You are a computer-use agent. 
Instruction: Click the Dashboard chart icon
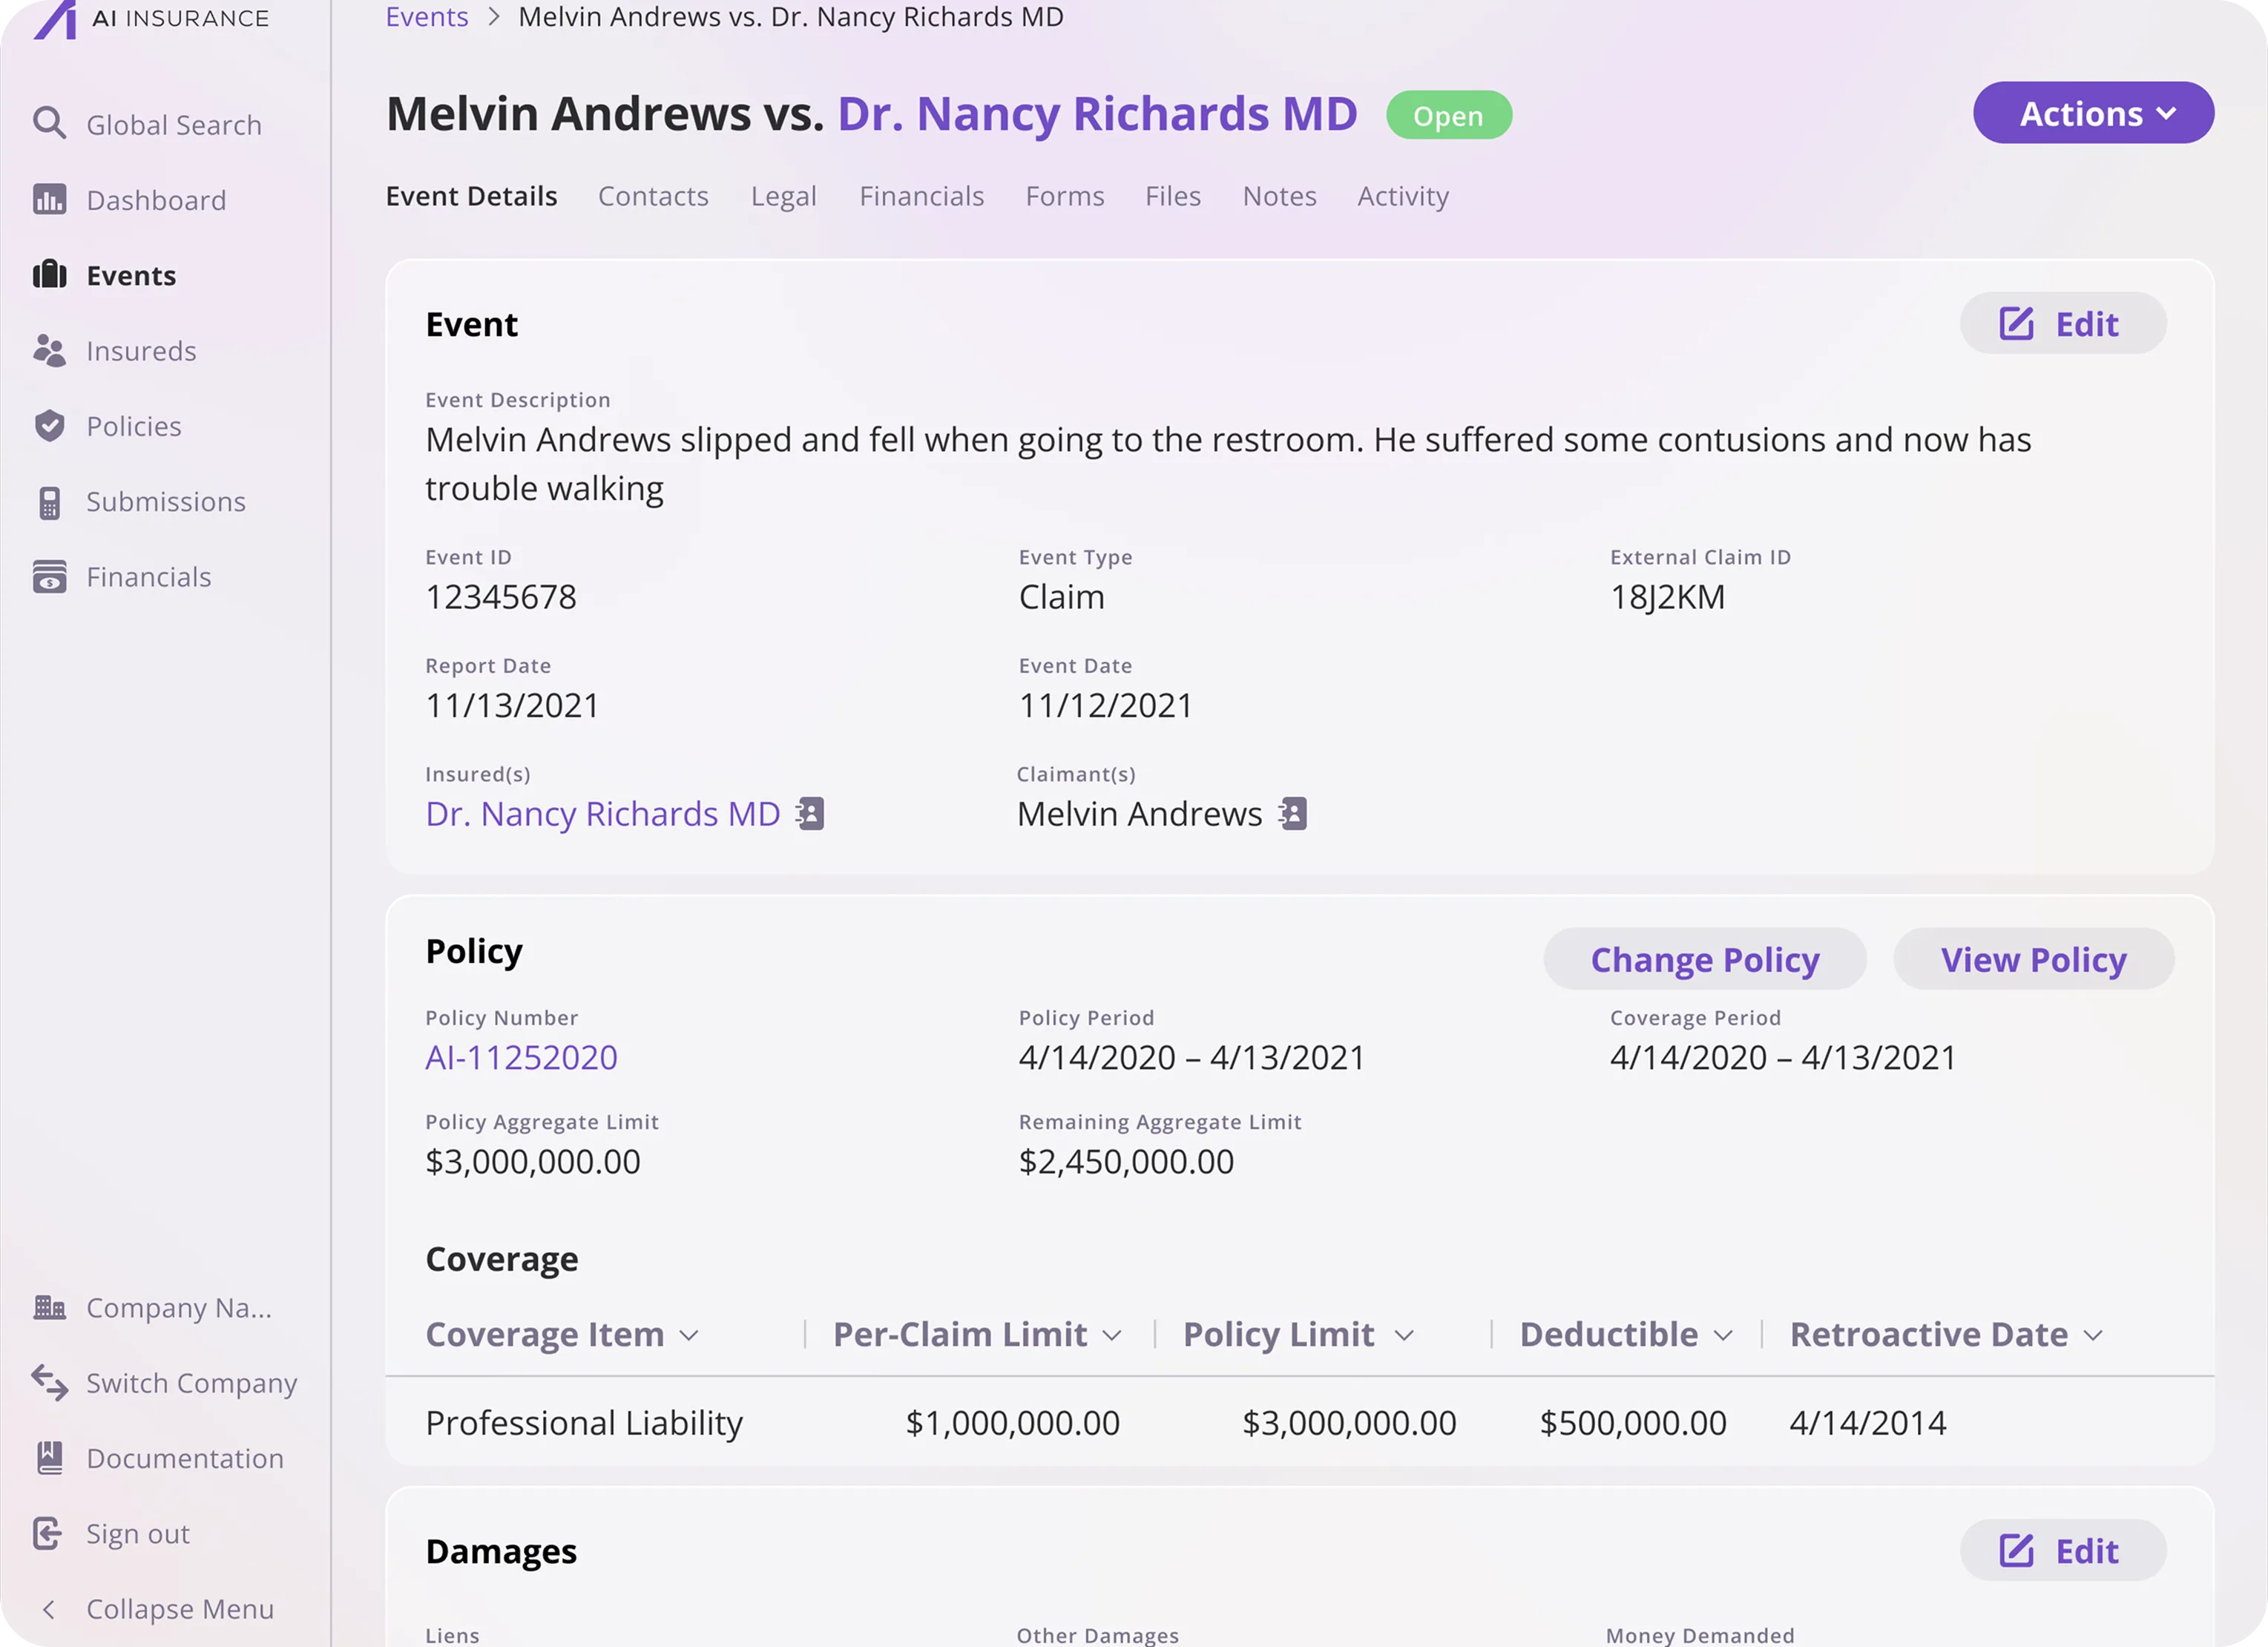coord(49,199)
